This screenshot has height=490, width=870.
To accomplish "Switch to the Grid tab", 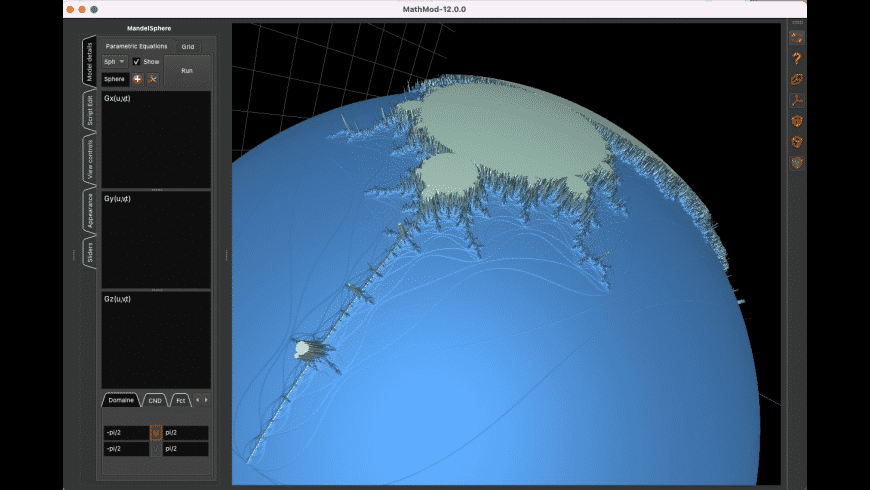I will [188, 47].
